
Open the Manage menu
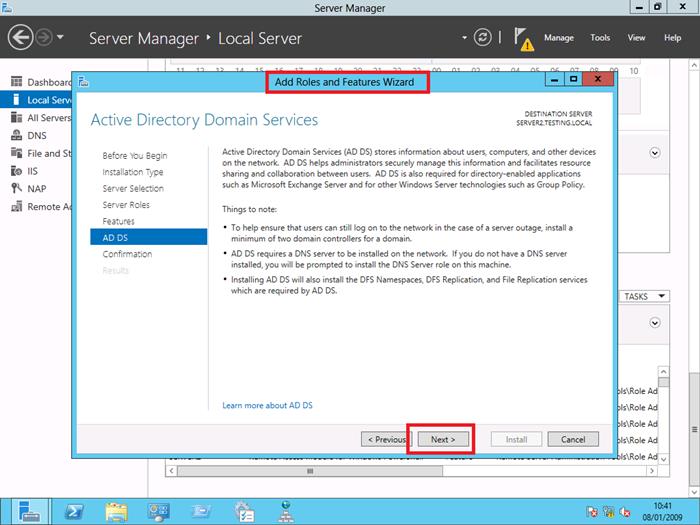[558, 38]
